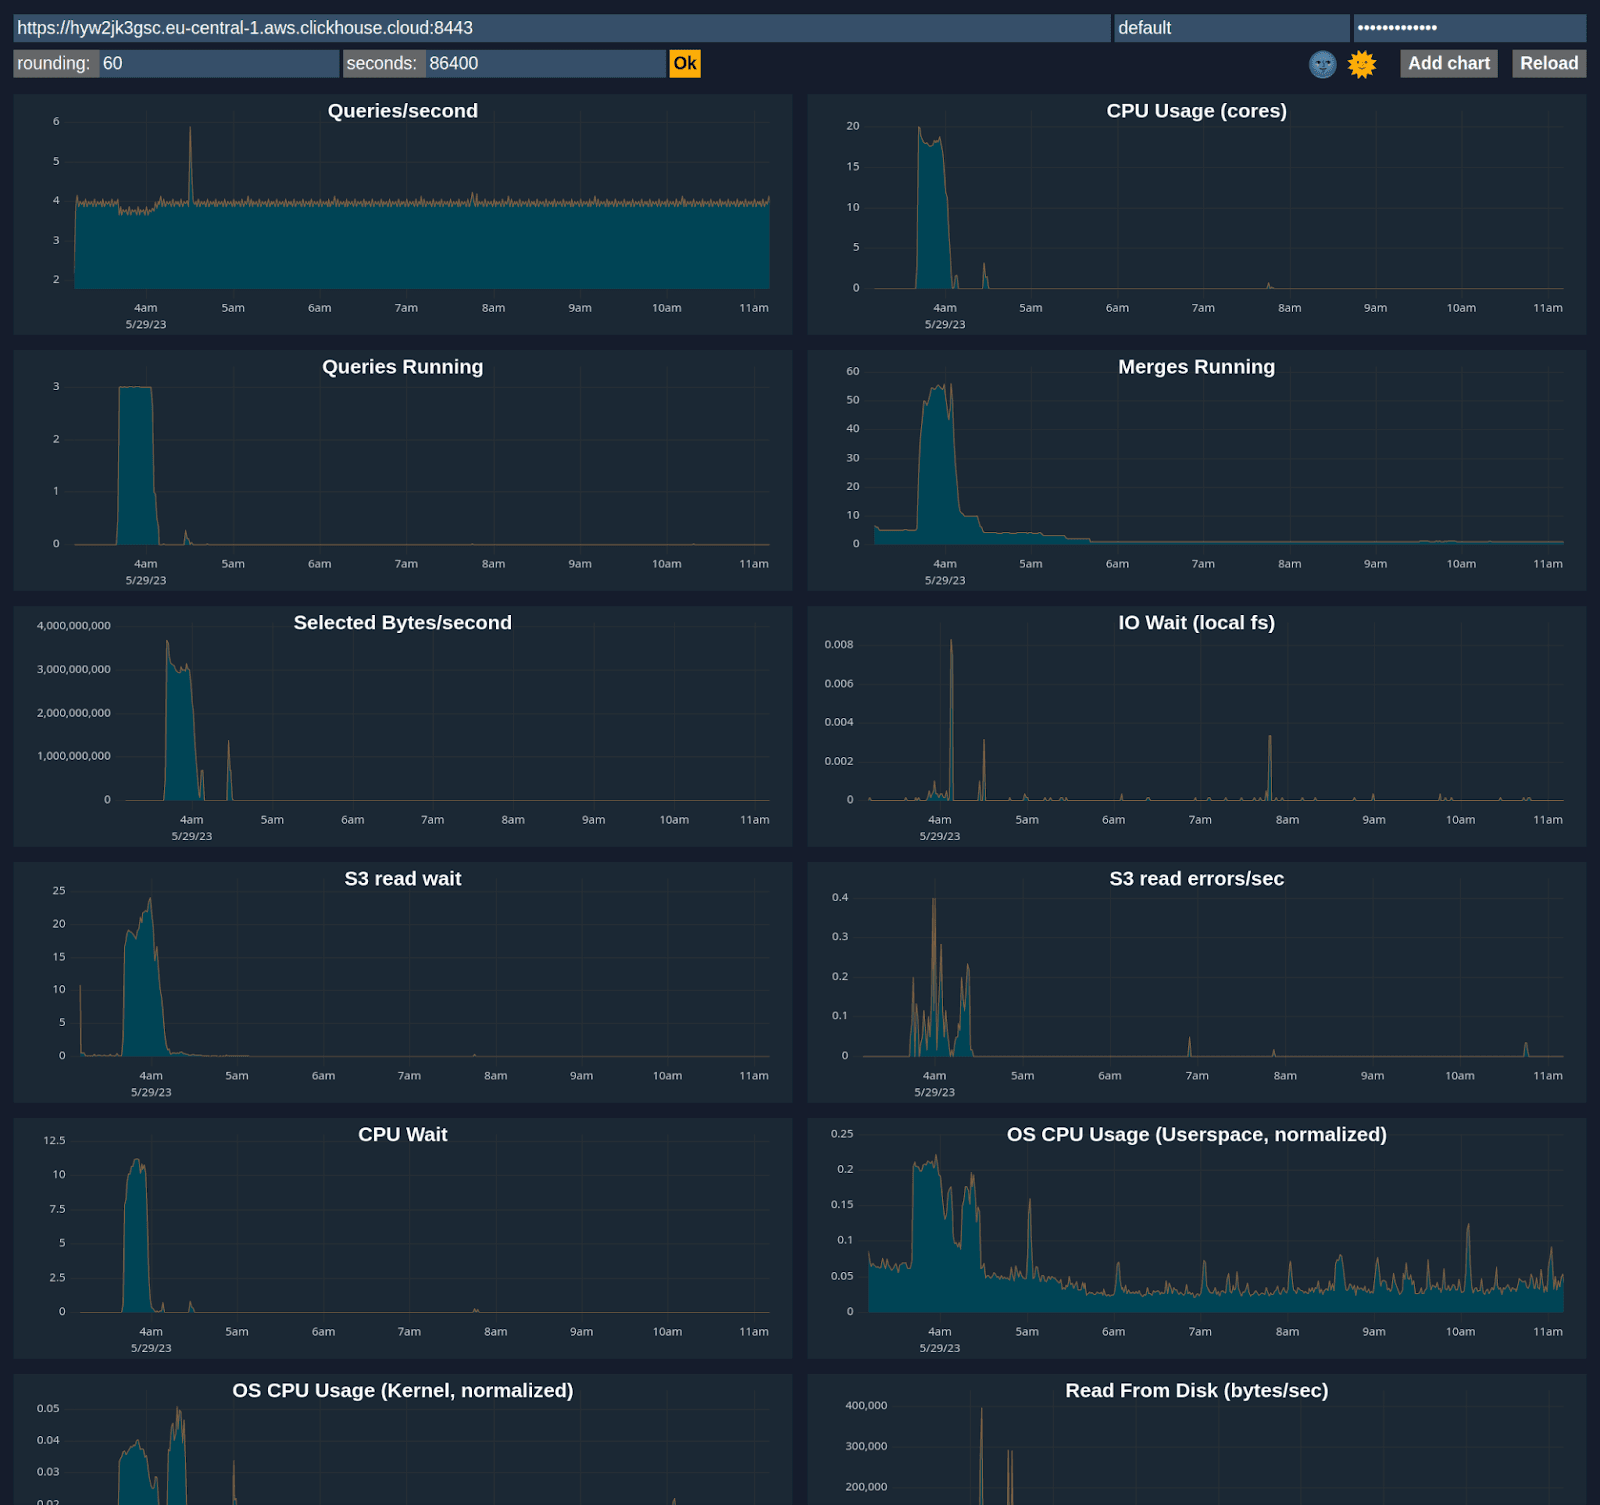Focus the ClickHouse server URL field
Image resolution: width=1600 pixels, height=1505 pixels.
[560, 28]
